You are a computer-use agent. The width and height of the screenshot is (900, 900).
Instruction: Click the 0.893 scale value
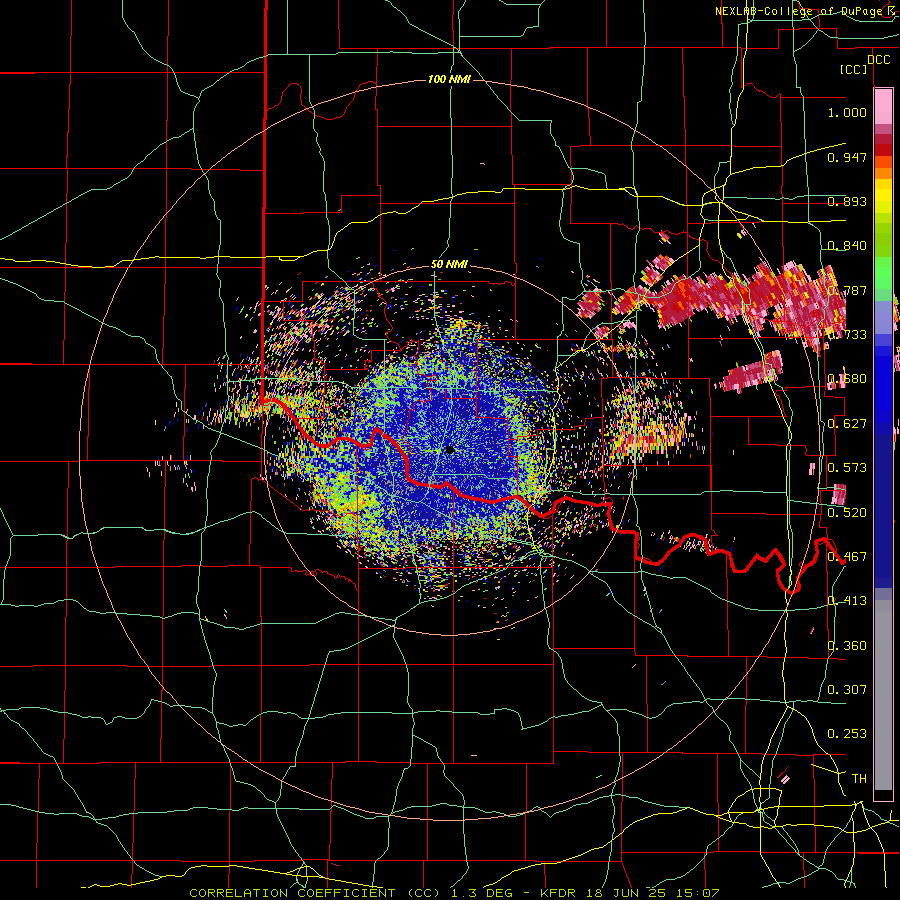(847, 201)
